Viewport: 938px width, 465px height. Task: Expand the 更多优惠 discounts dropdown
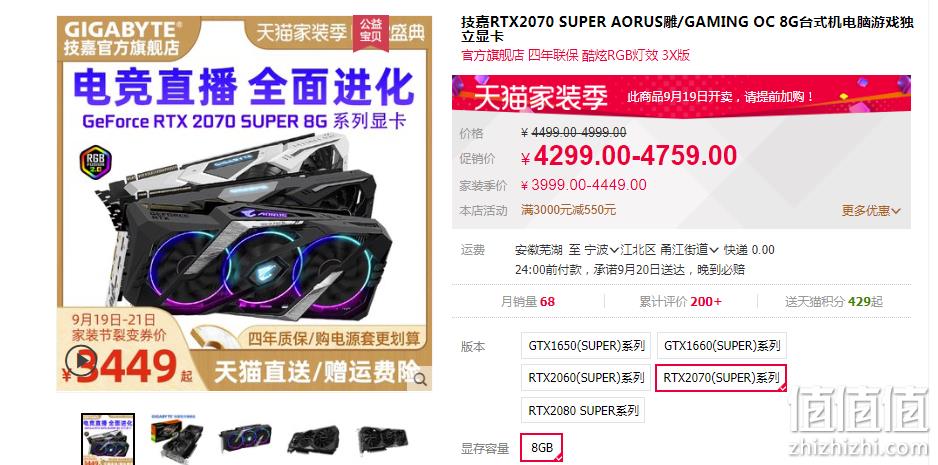click(871, 211)
